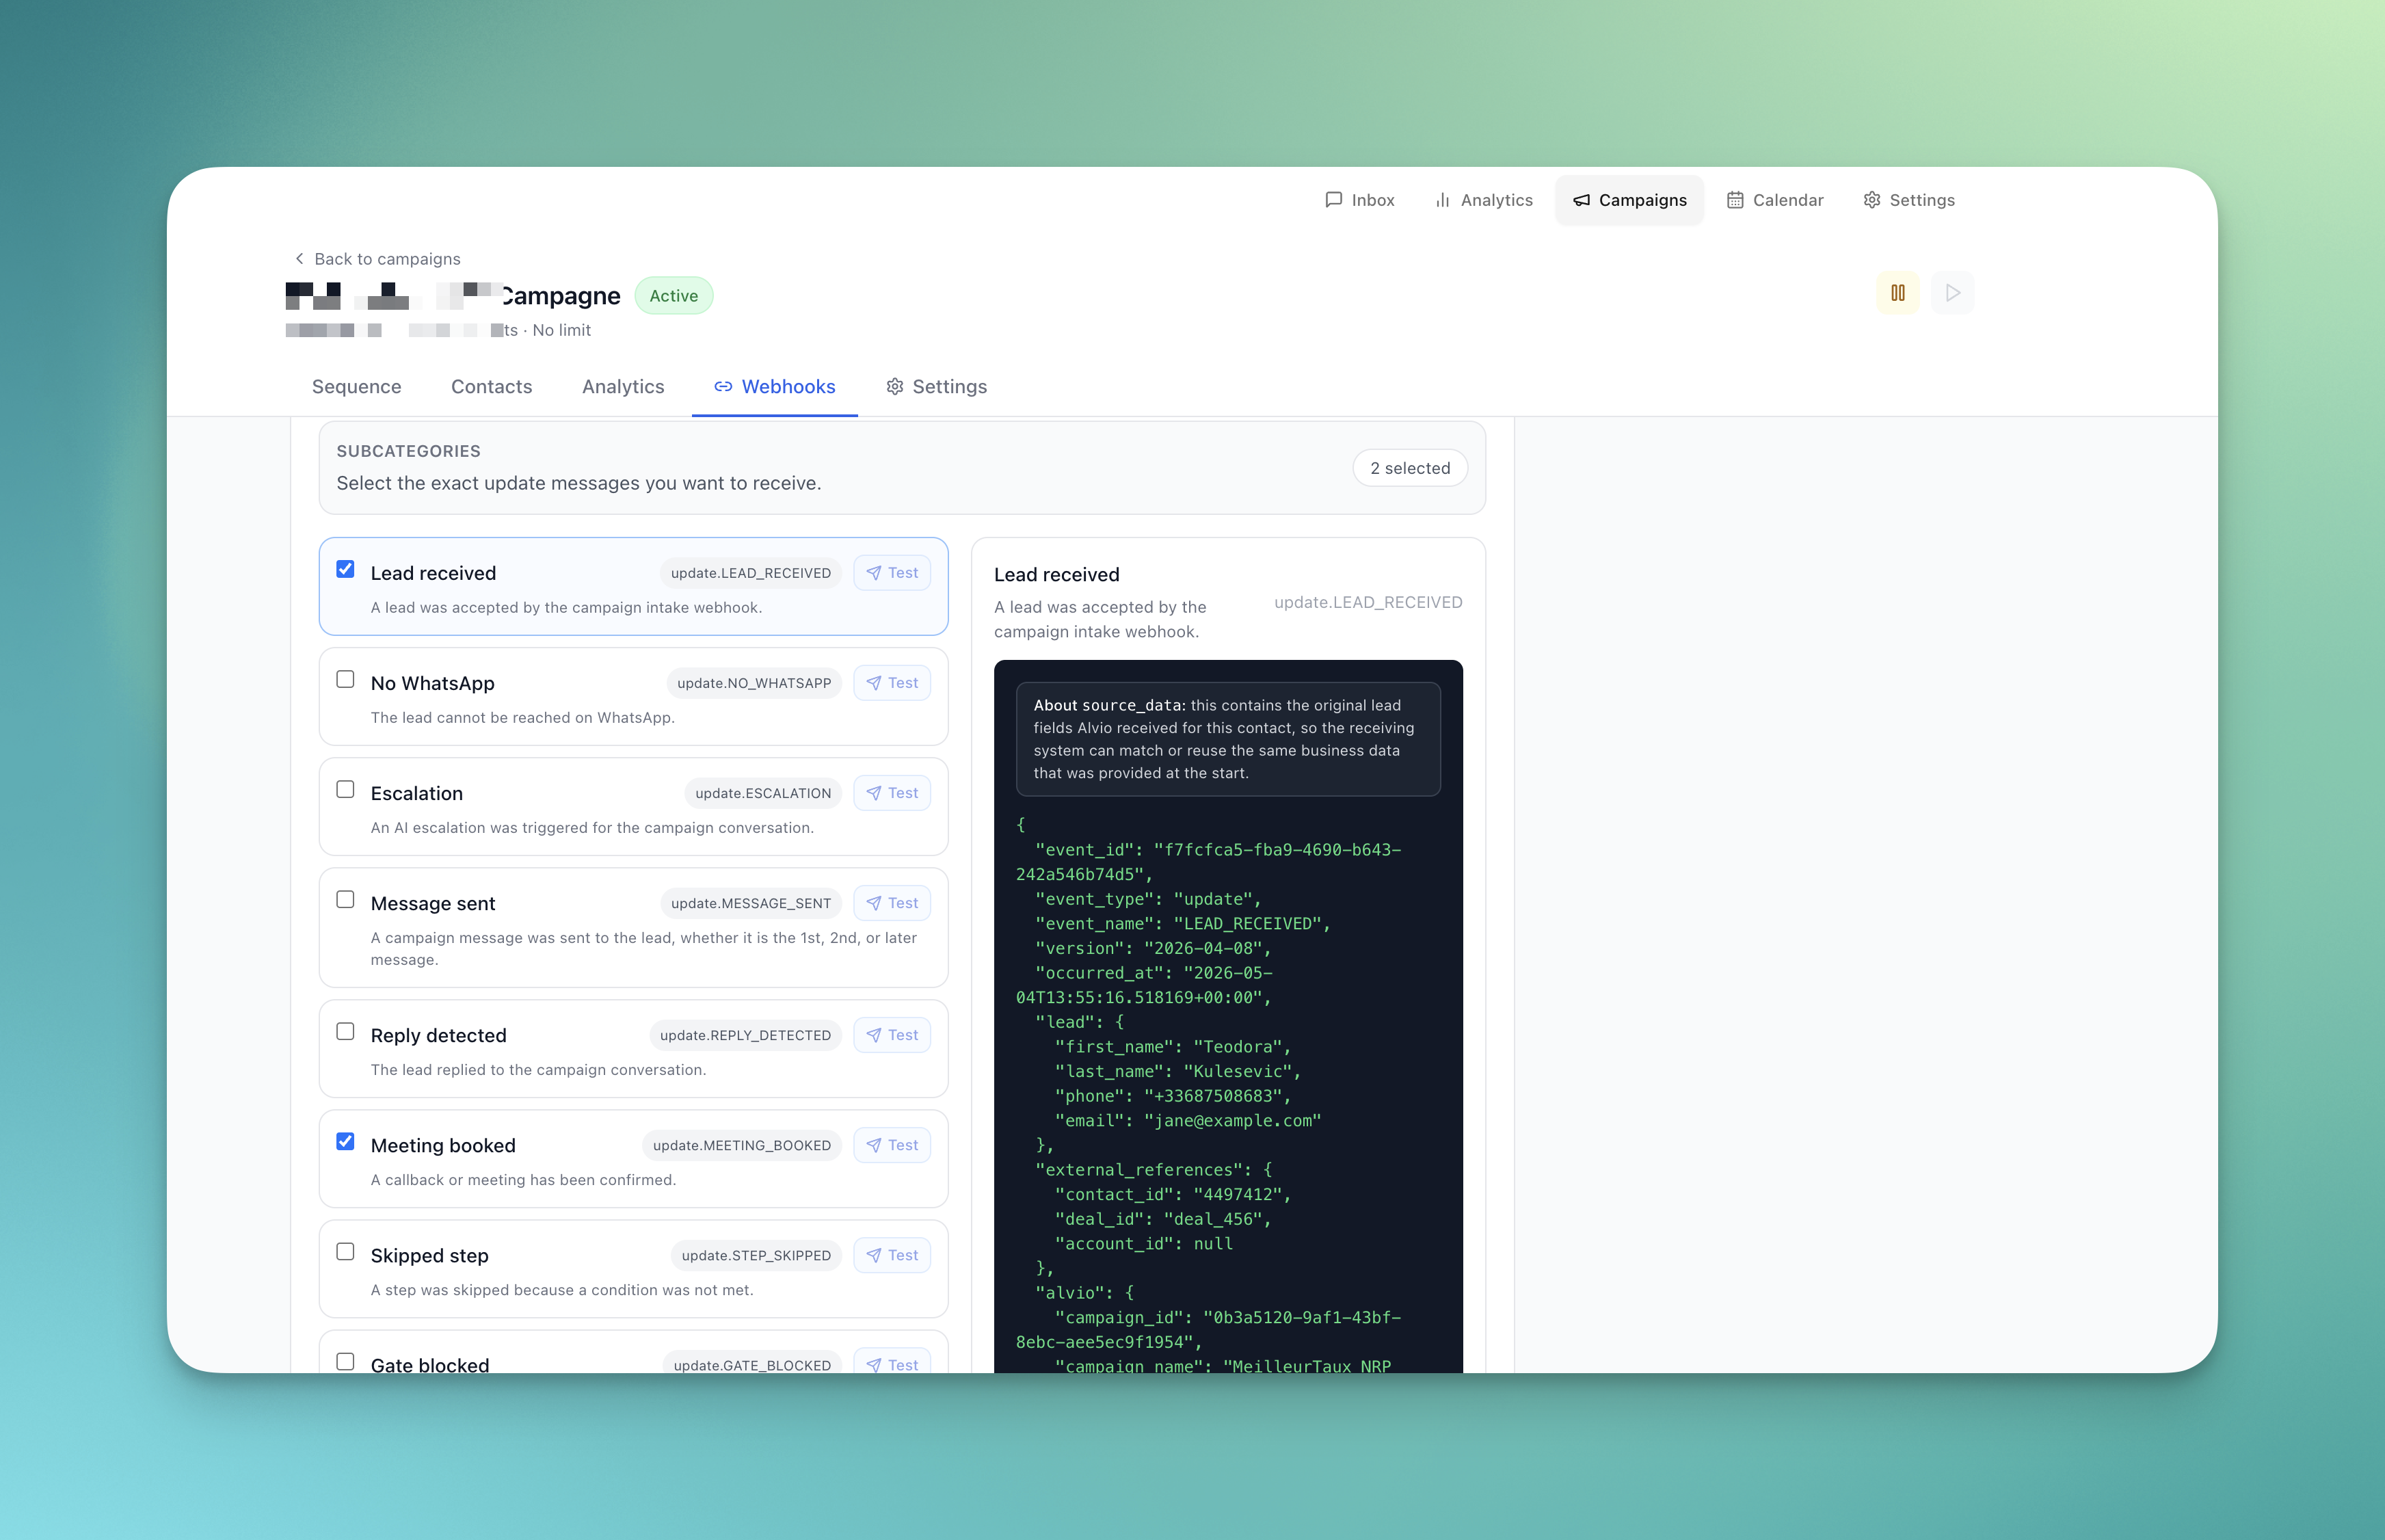
Task: Click the update.REPLY_DETECTED tag
Action: coord(745,1035)
